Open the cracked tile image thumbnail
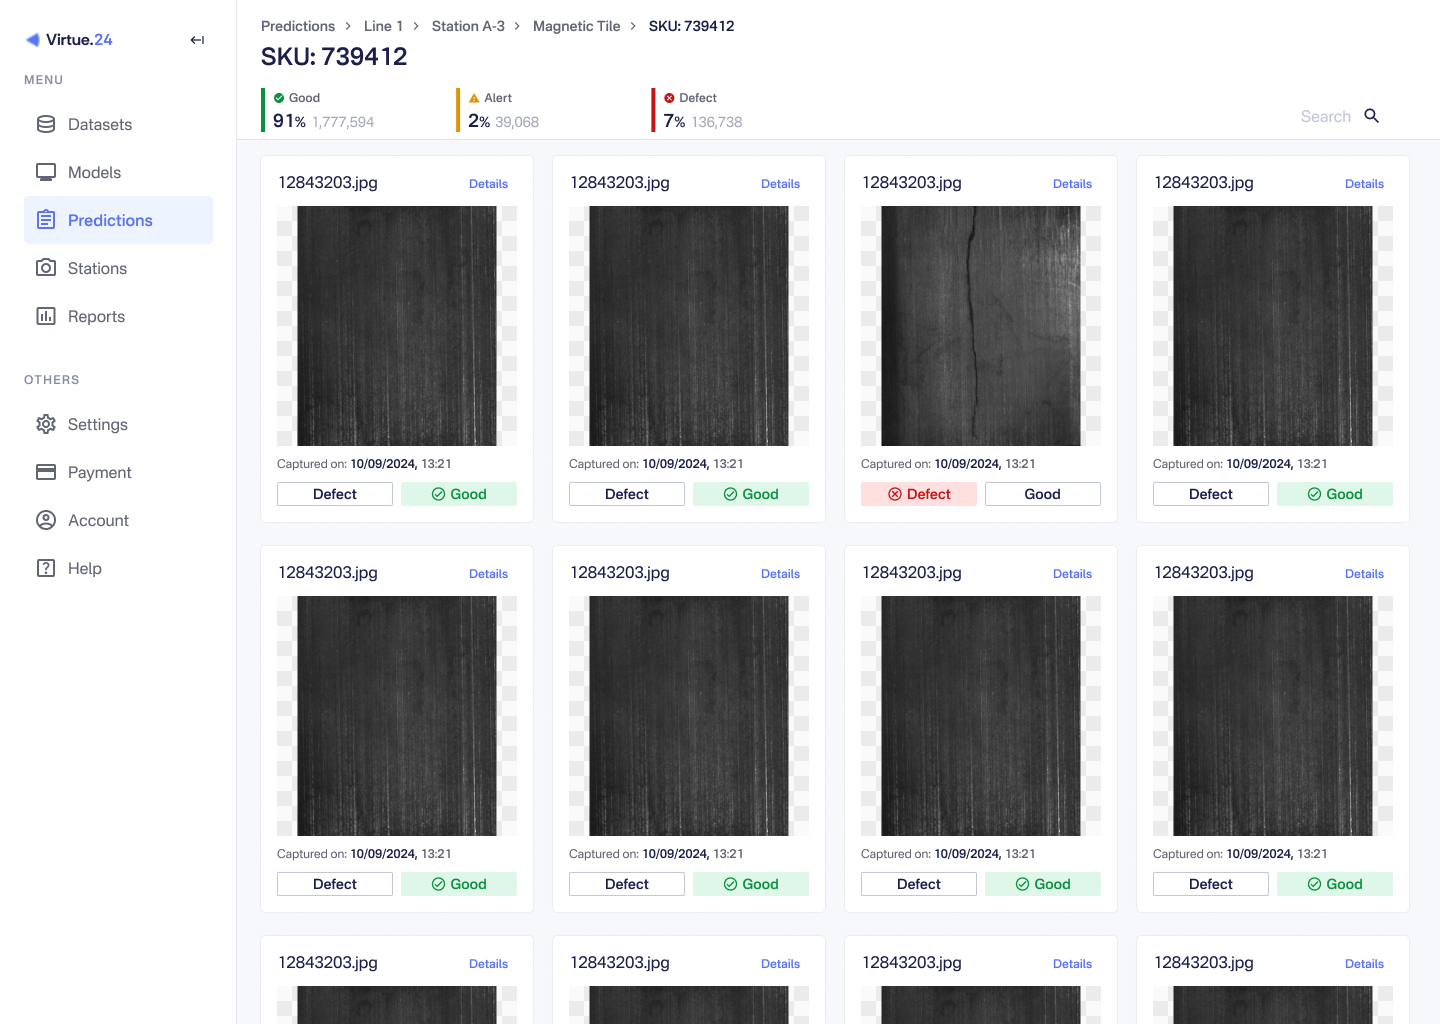This screenshot has height=1024, width=1440. click(x=980, y=326)
